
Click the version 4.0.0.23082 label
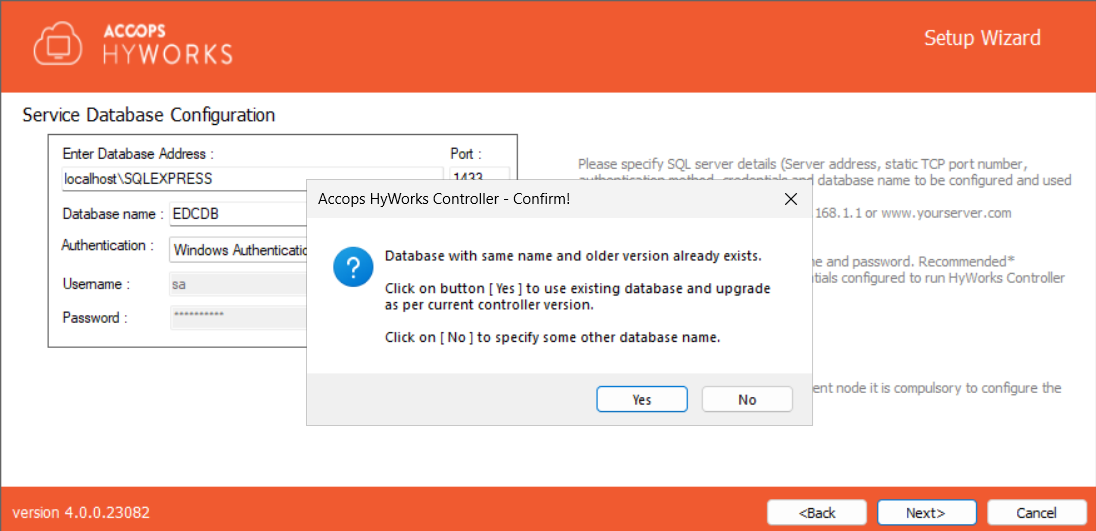click(x=81, y=512)
